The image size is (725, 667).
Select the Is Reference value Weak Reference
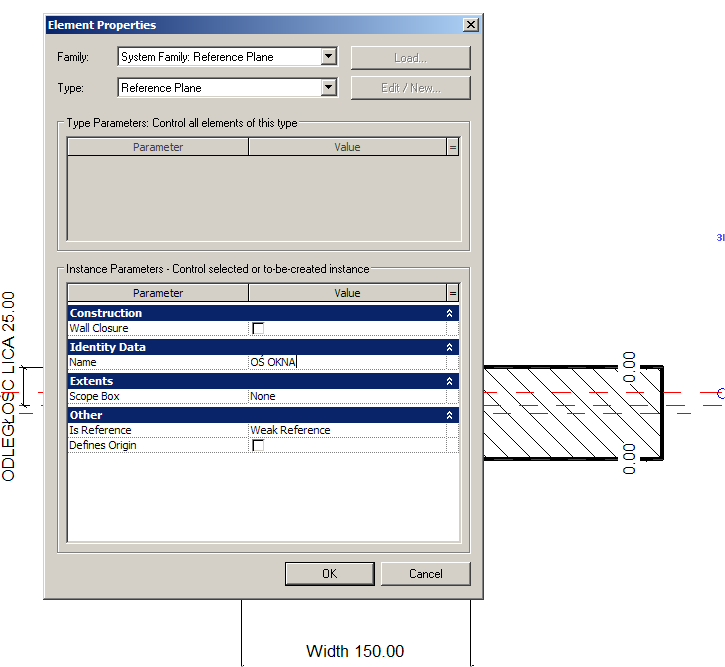346,430
